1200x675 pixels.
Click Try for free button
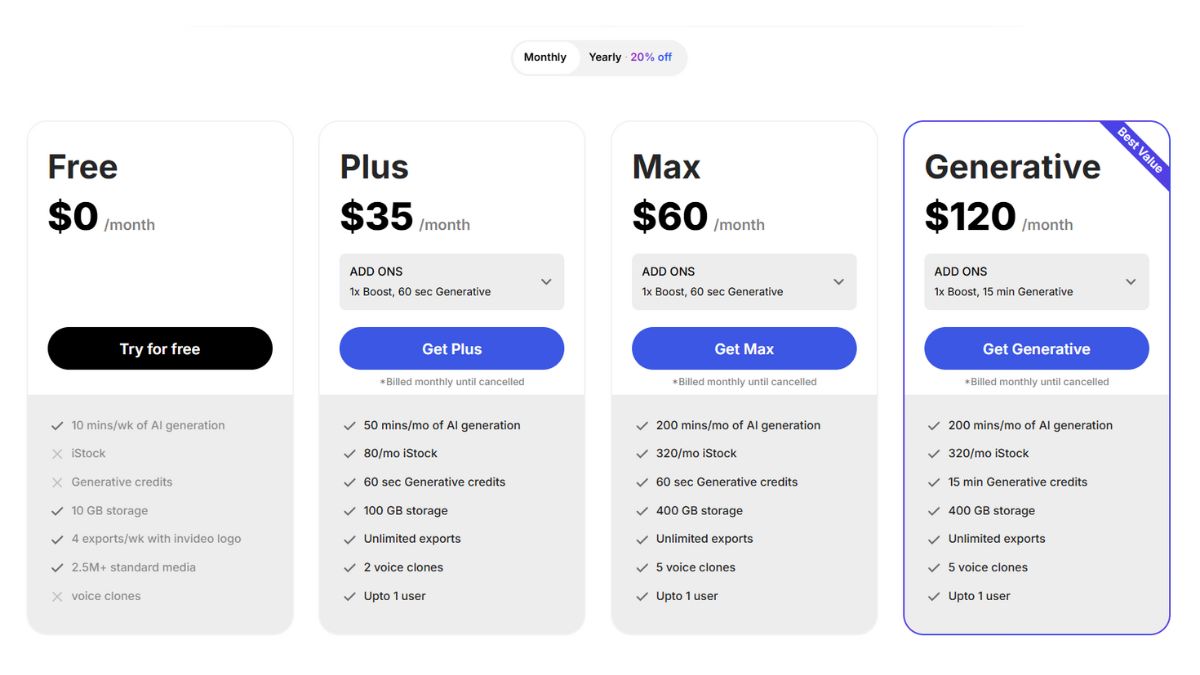coord(160,349)
